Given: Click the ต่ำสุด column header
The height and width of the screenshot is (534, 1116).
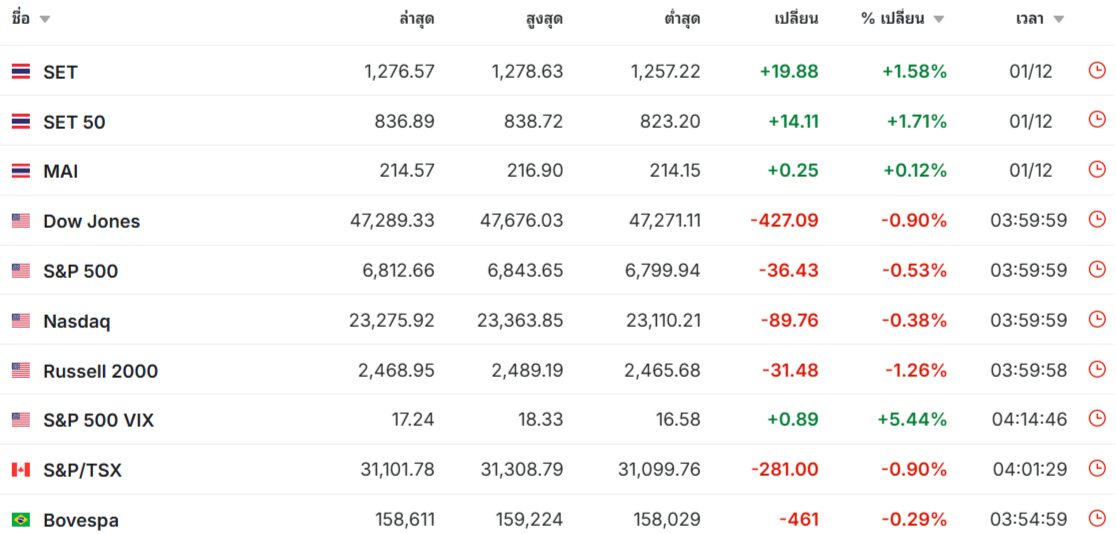Looking at the screenshot, I should (682, 19).
